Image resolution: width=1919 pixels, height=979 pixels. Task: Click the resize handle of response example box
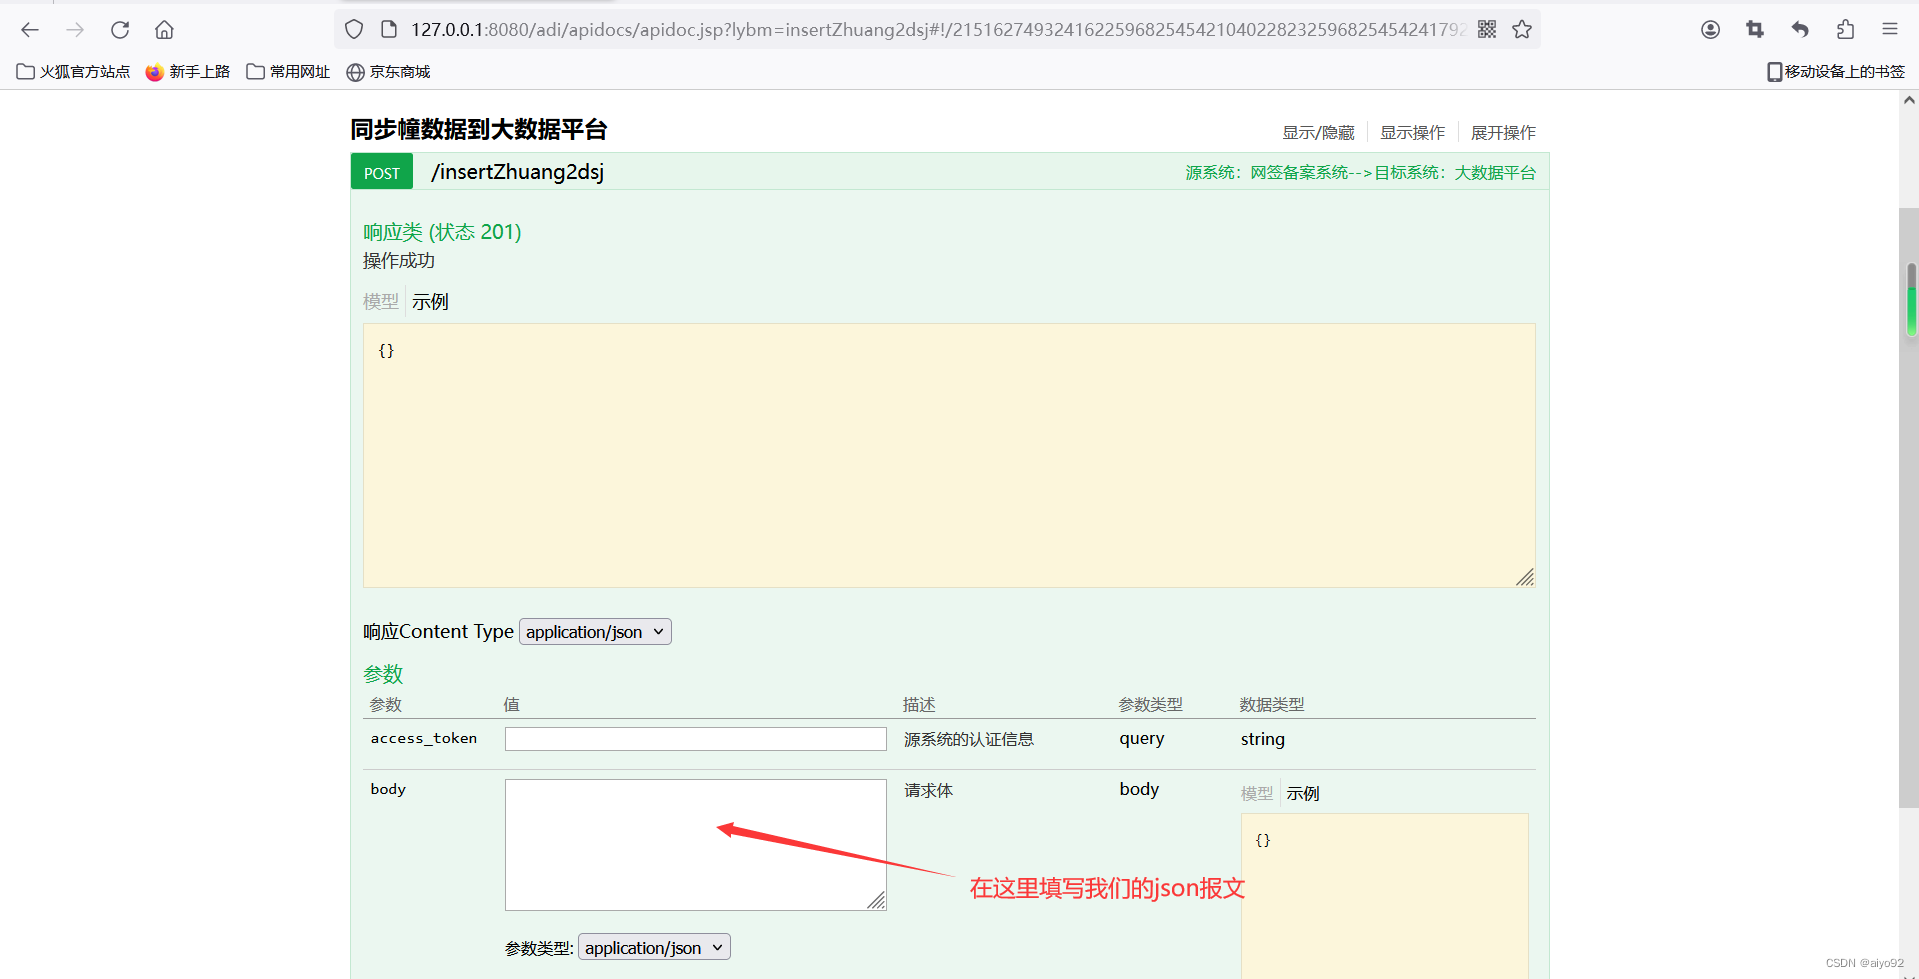pyautogui.click(x=1525, y=577)
